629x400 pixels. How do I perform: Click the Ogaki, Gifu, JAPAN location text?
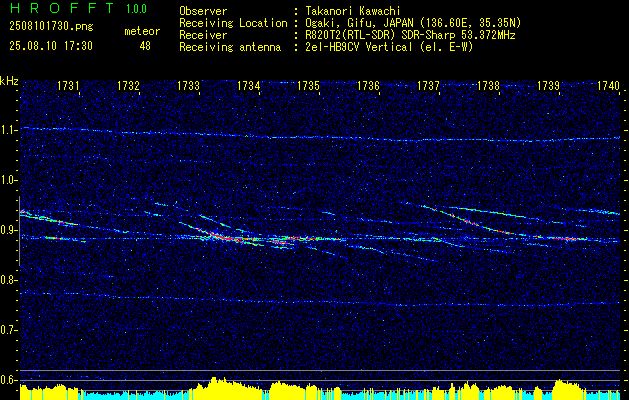(413, 23)
